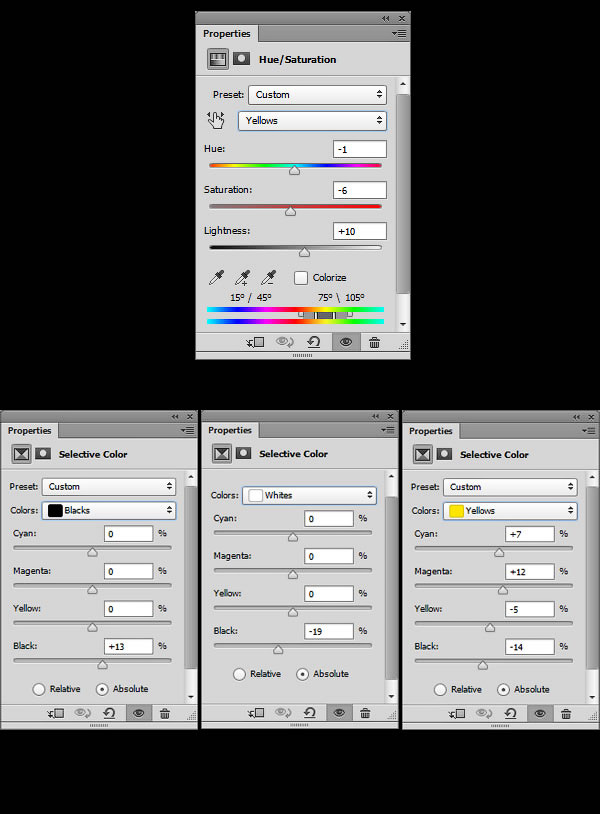This screenshot has width=600, height=814.
Task: Delete adjustment in Yellows Selective Color panel
Action: tap(566, 714)
